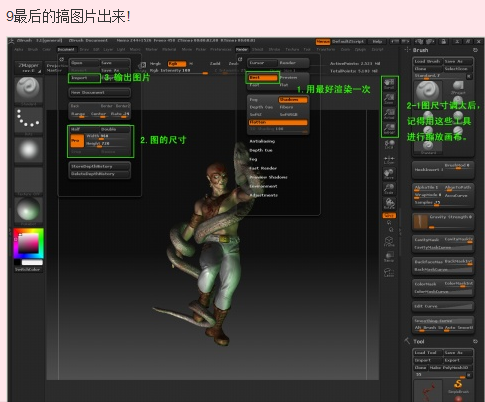485x402 pixels.
Task: Click Make PolyMesh3D button
Action: (x=450, y=367)
